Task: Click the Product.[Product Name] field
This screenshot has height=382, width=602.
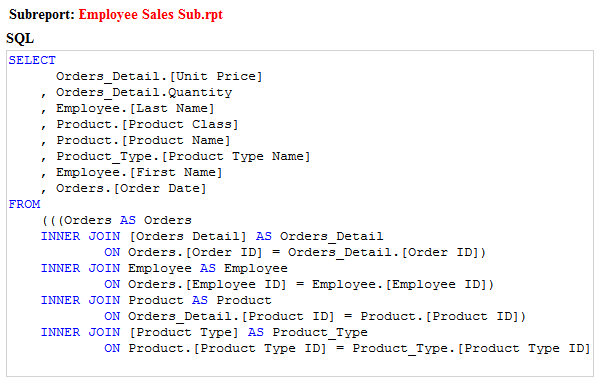Action: (x=143, y=141)
